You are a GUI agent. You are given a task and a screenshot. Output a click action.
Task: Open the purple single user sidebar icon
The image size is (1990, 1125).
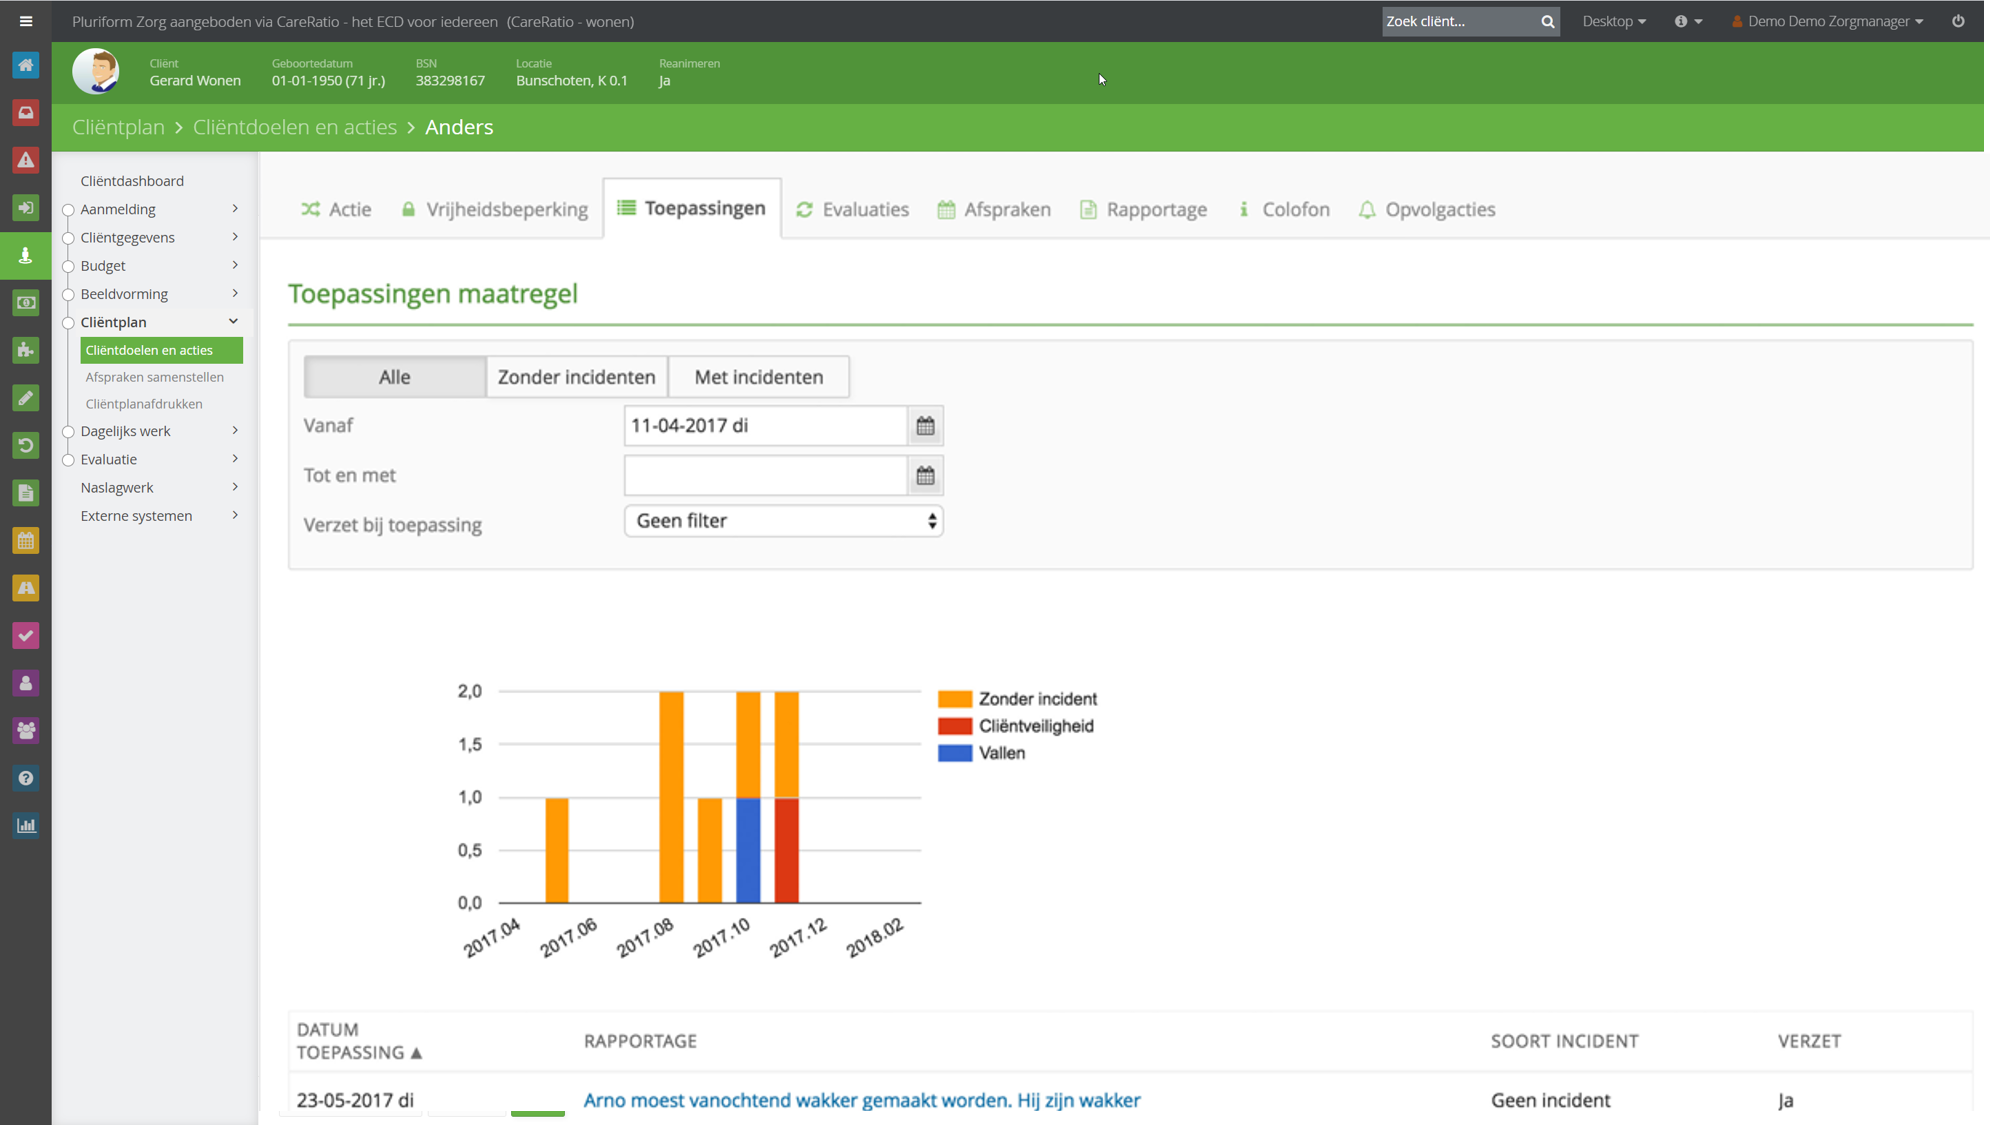(26, 683)
